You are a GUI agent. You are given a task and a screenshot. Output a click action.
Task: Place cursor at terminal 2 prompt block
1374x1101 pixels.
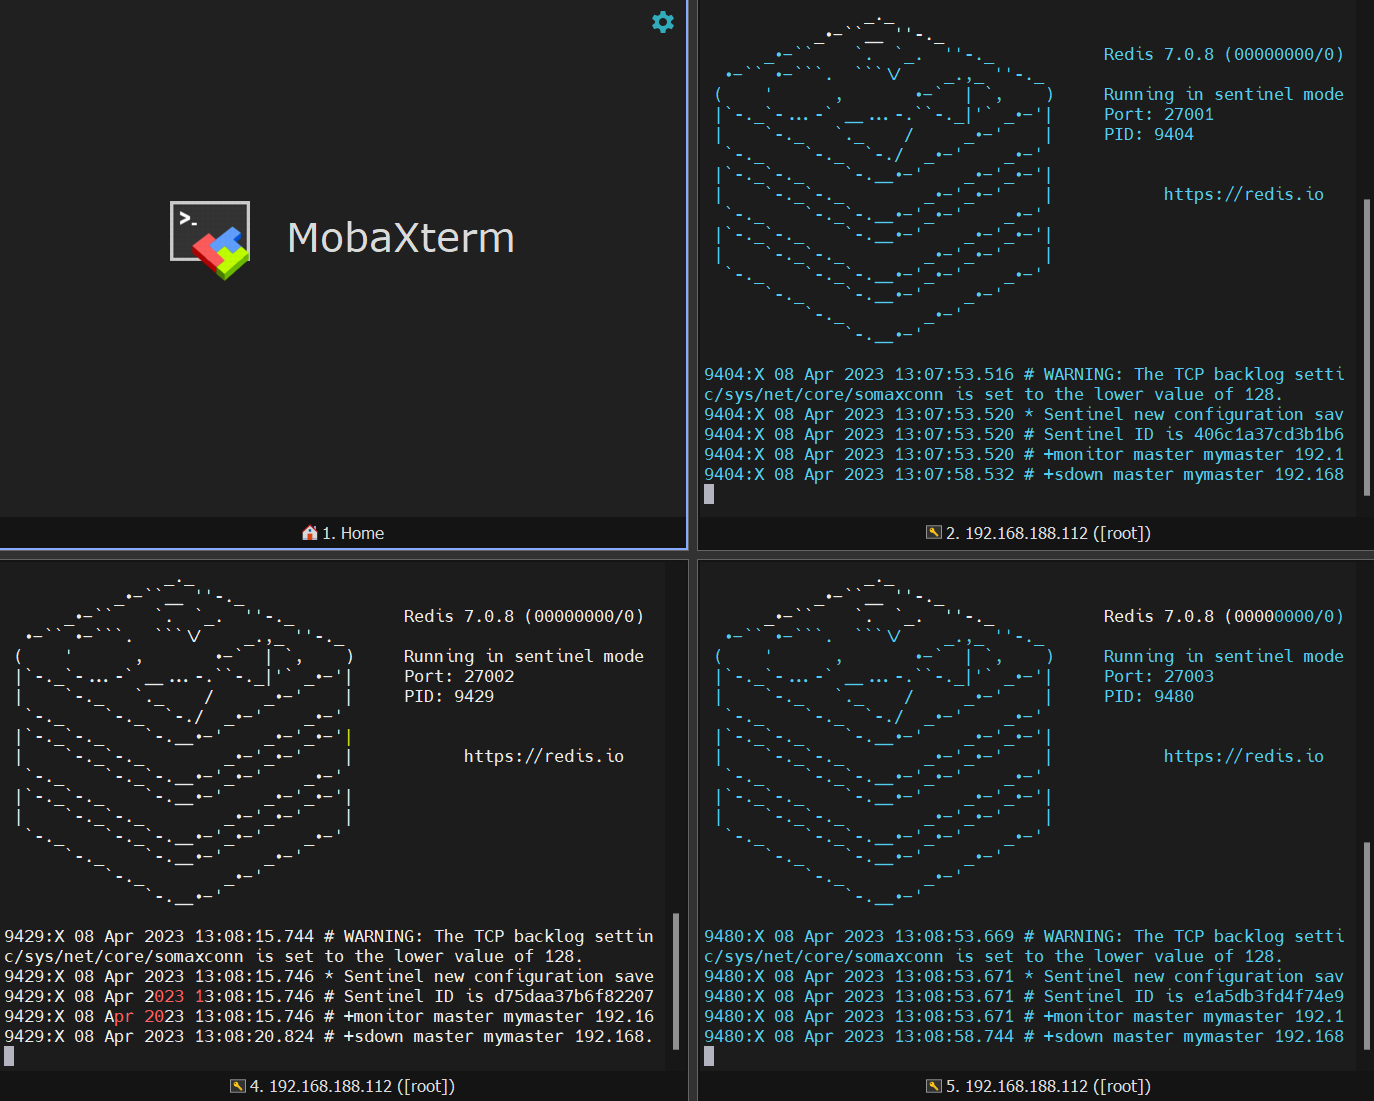pos(709,494)
